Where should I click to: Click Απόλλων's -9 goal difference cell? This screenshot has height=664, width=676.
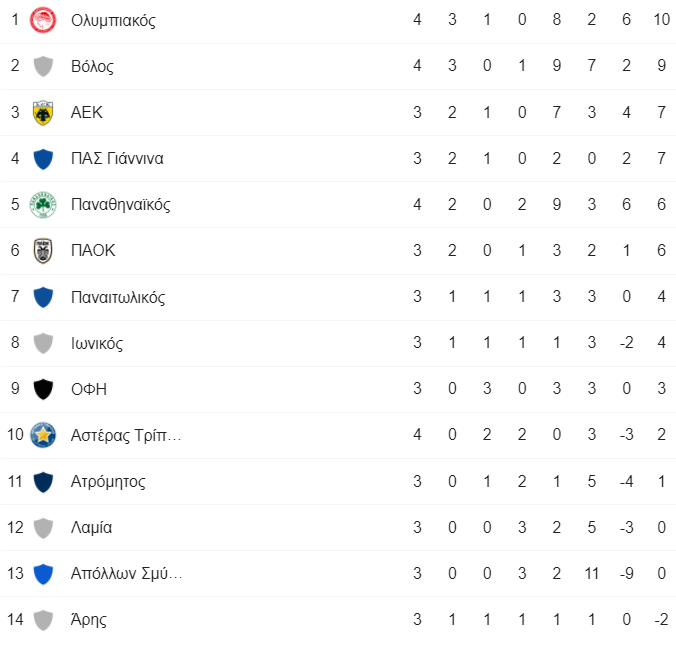click(x=626, y=573)
